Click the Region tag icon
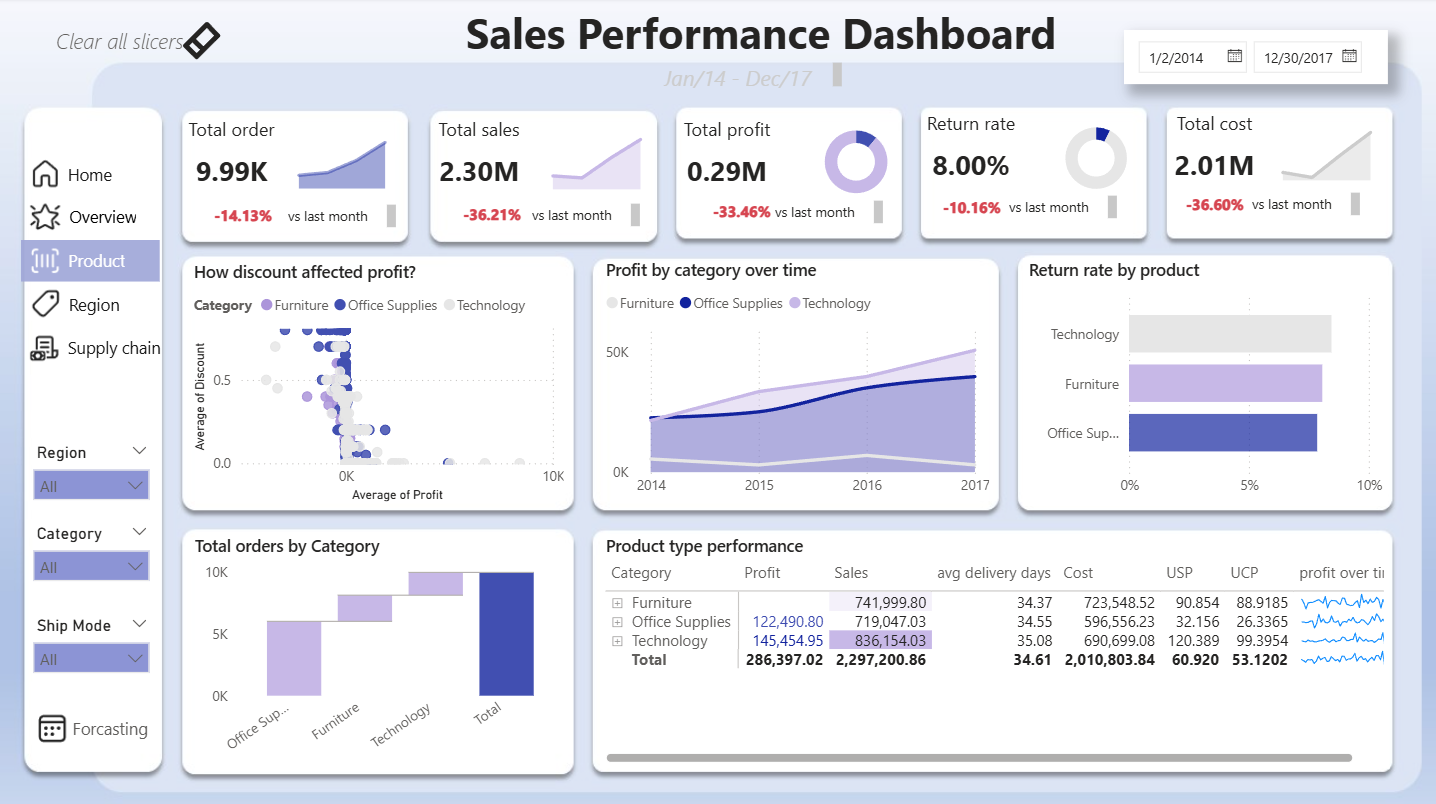The width and height of the screenshot is (1436, 804). [x=45, y=304]
